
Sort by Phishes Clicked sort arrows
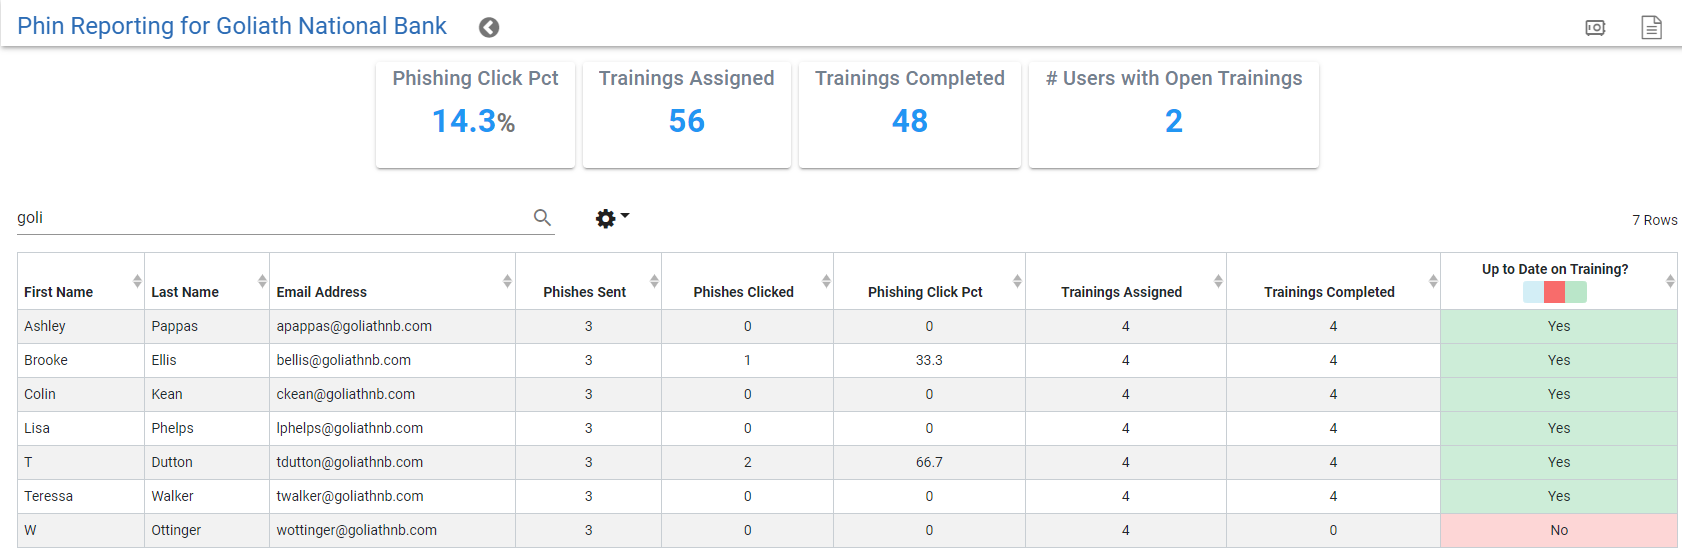826,281
